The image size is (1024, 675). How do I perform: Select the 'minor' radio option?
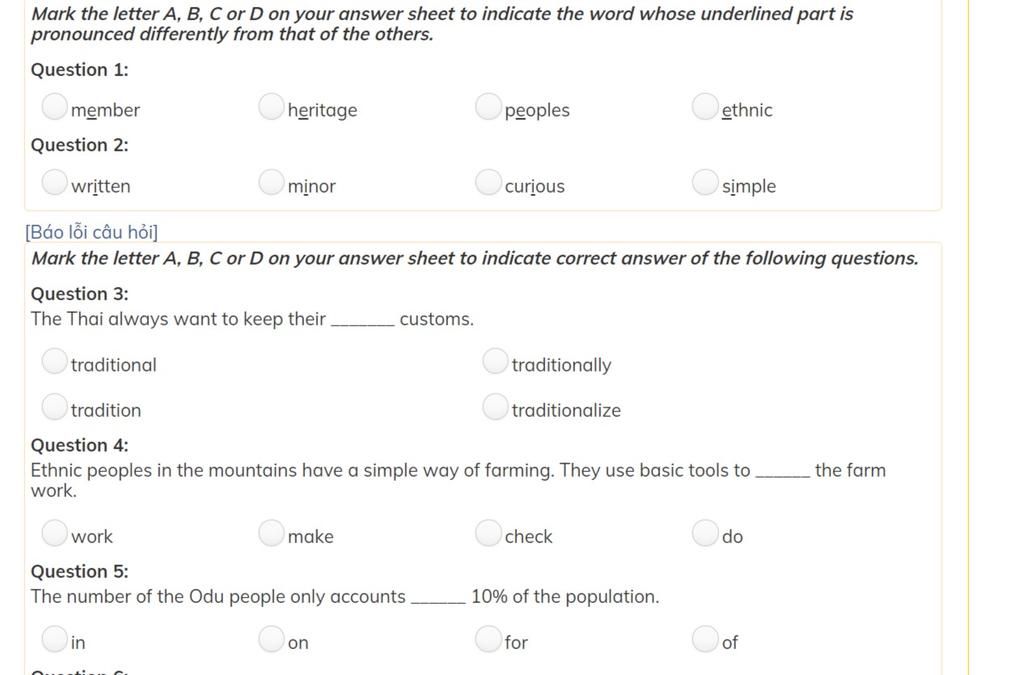point(271,182)
